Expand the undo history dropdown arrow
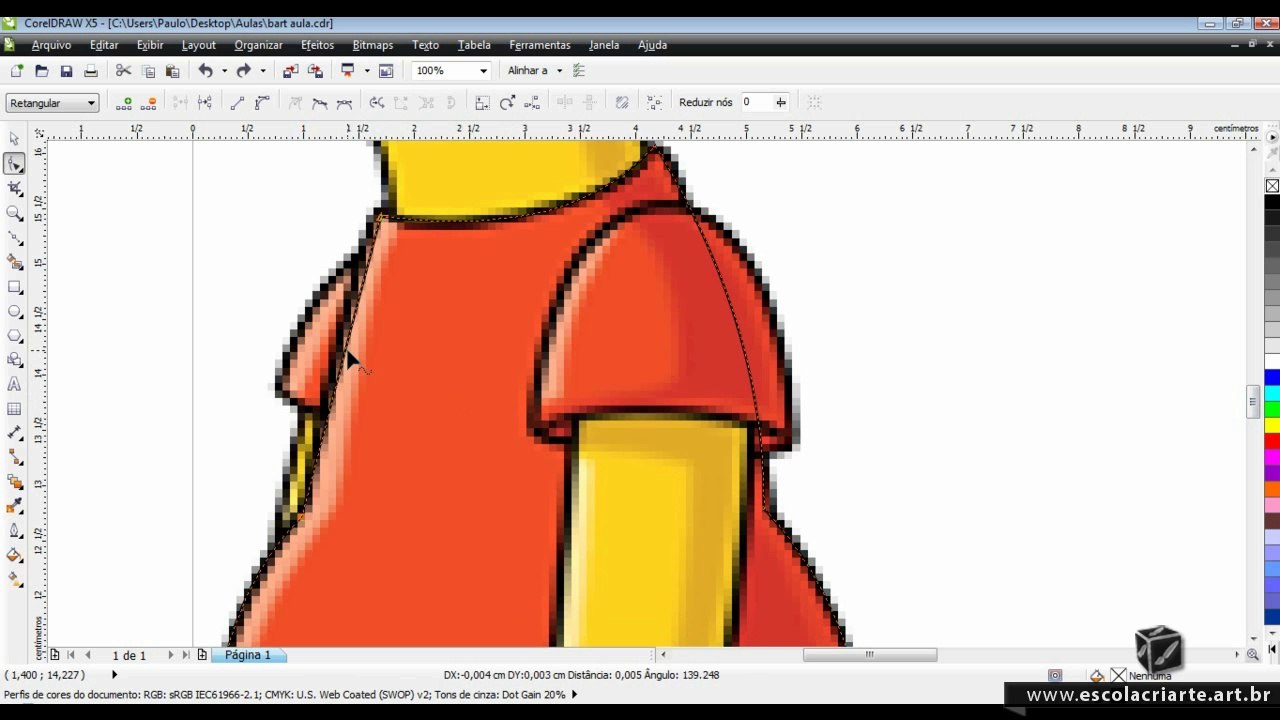Viewport: 1280px width, 720px height. (x=224, y=71)
